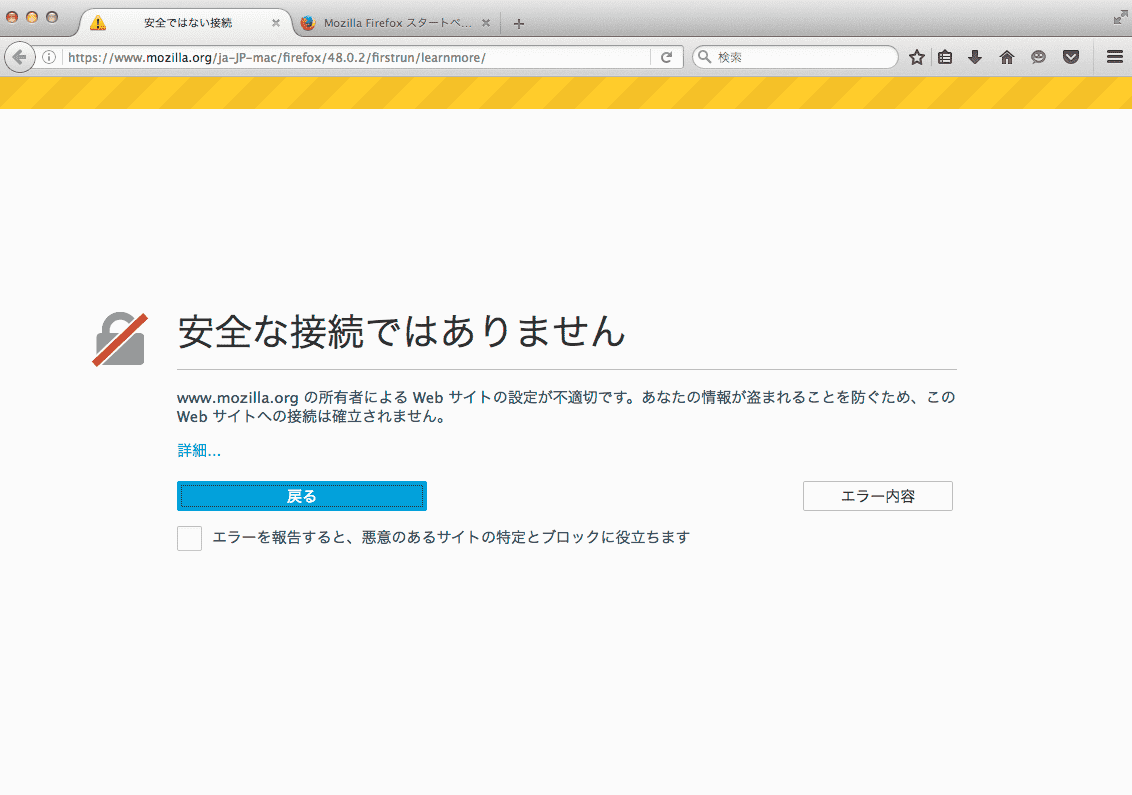Viewport: 1132px width, 795px height.
Task: Click the broken padlock warning icon
Action: point(120,339)
